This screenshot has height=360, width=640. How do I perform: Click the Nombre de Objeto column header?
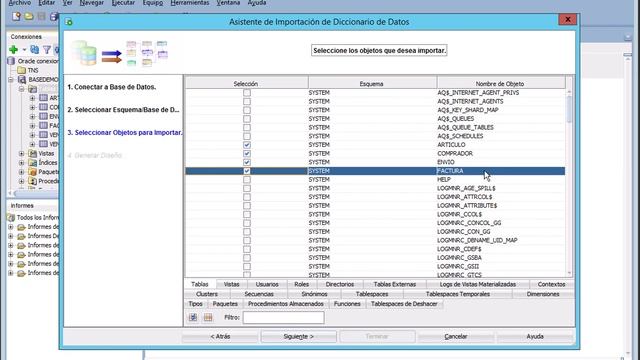coord(501,83)
